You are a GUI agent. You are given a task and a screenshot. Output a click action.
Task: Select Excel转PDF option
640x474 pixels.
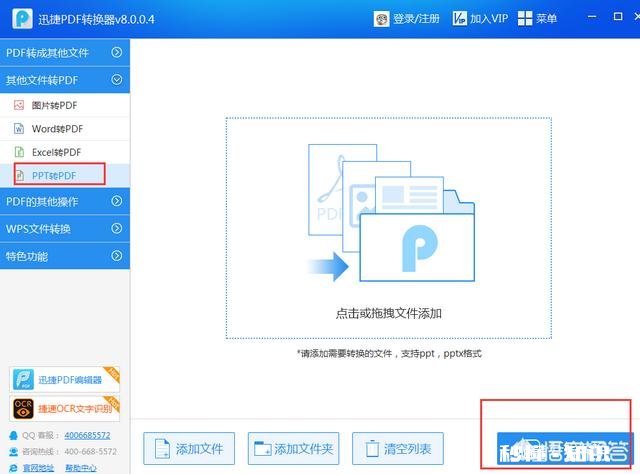pyautogui.click(x=65, y=152)
